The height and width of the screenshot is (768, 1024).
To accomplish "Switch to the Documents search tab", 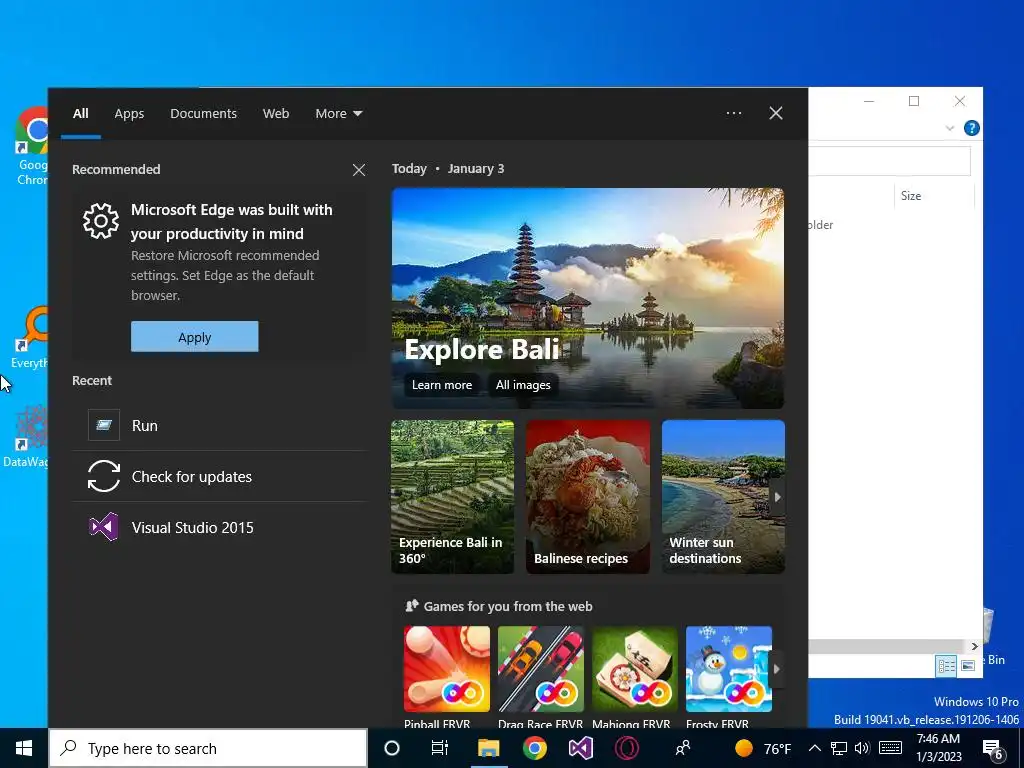I will click(x=203, y=114).
